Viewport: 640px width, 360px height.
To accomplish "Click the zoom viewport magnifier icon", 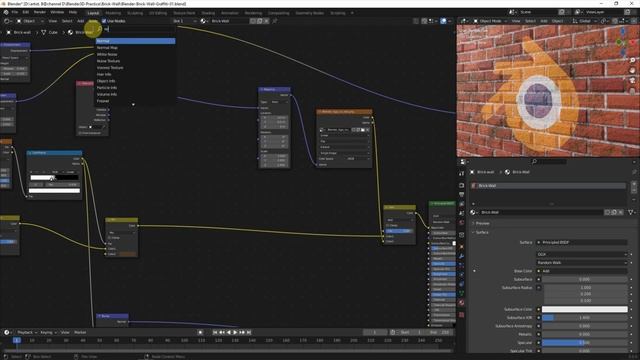I will pos(633,60).
